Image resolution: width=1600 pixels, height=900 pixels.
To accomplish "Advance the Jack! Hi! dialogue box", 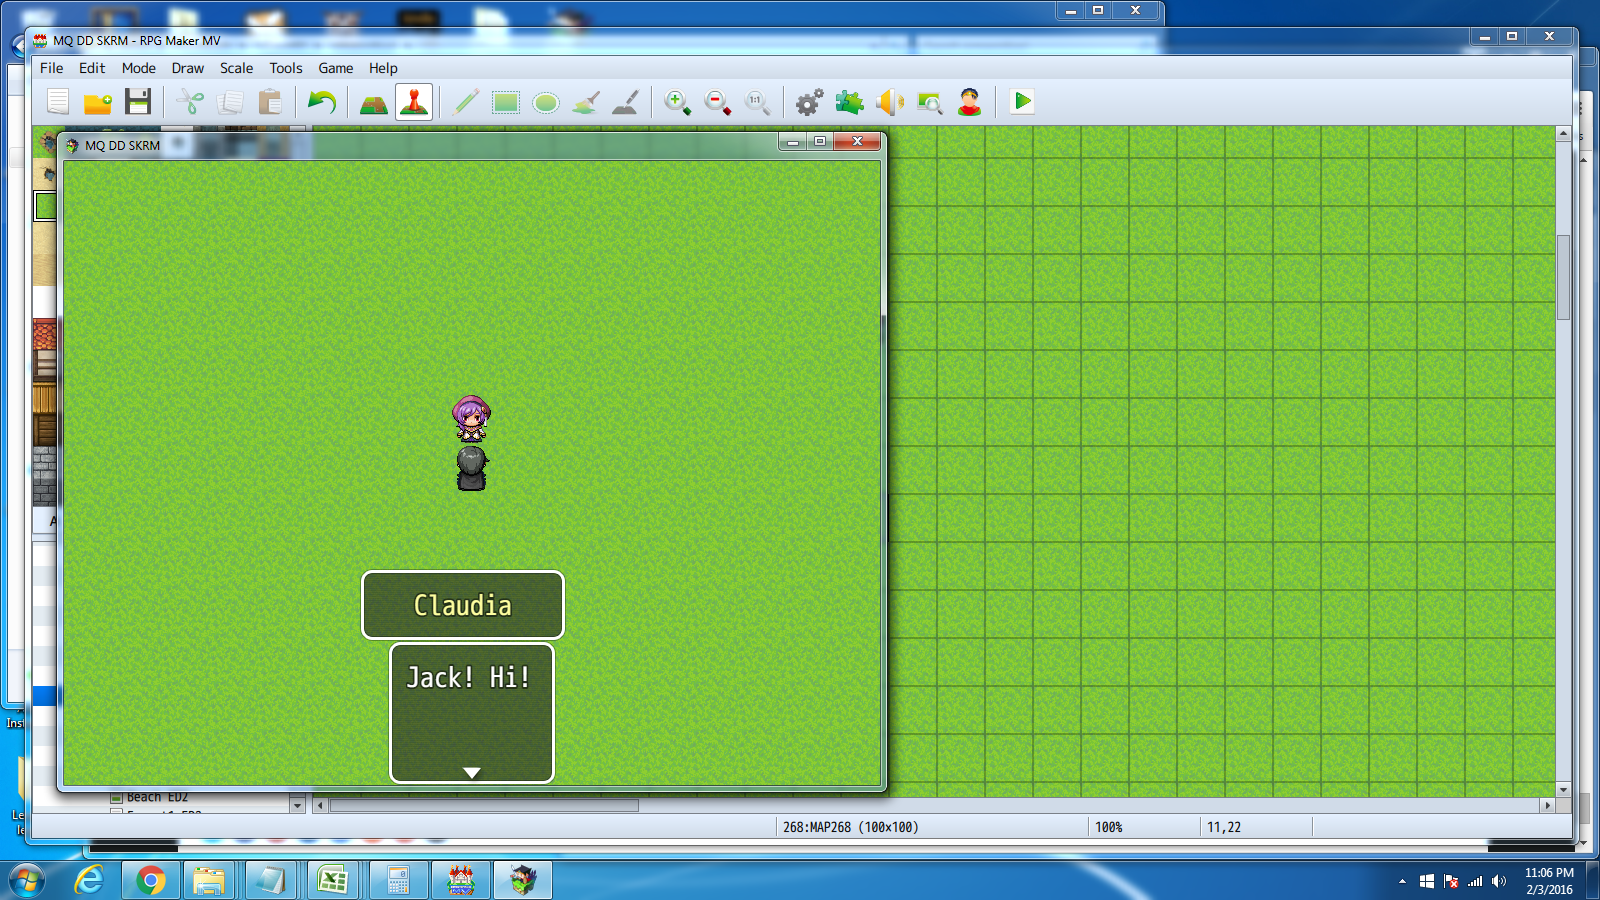I will click(472, 712).
